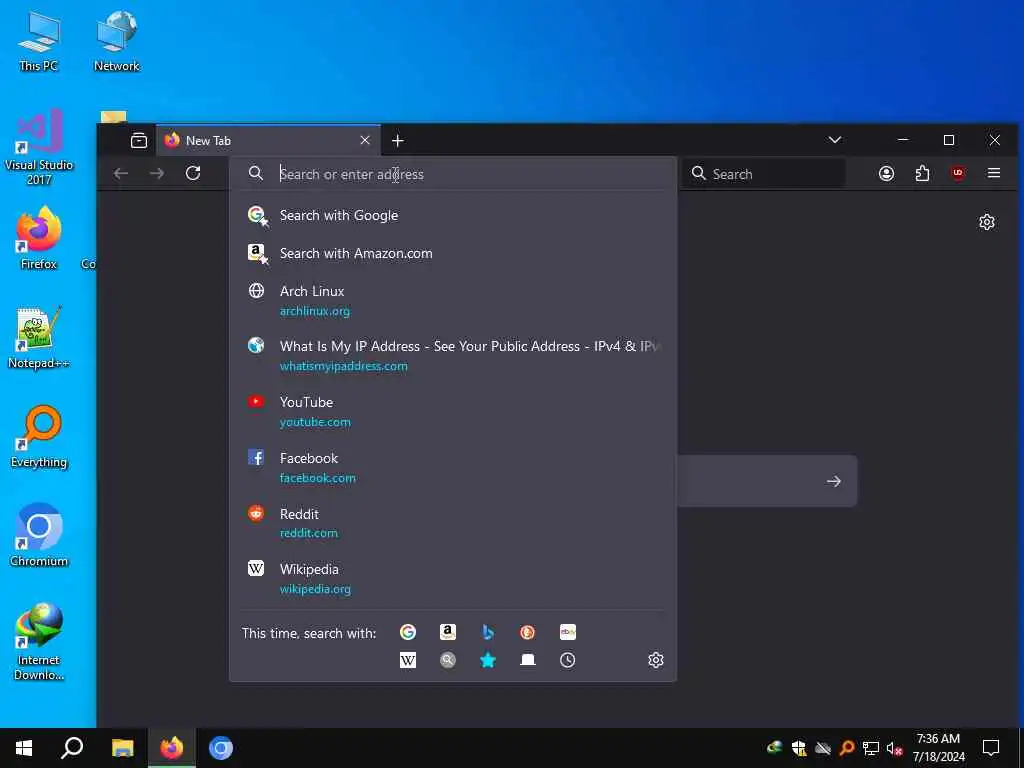Search history using the clock icon
The width and height of the screenshot is (1024, 768).
(568, 660)
